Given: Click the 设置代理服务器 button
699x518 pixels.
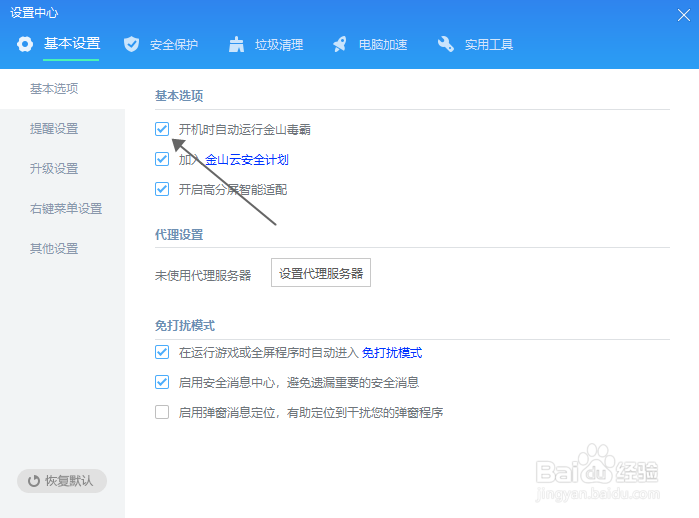Looking at the screenshot, I should (321, 273).
